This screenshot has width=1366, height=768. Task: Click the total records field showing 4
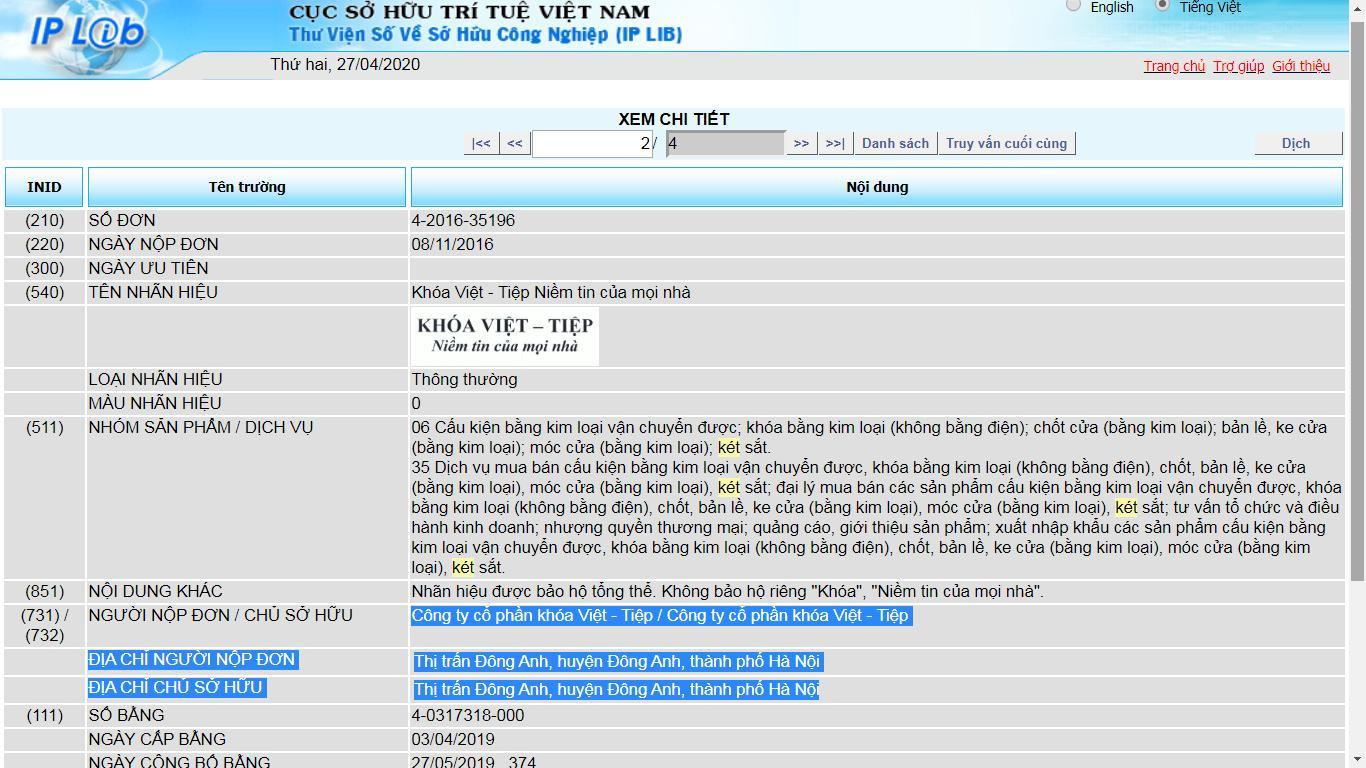(x=725, y=143)
